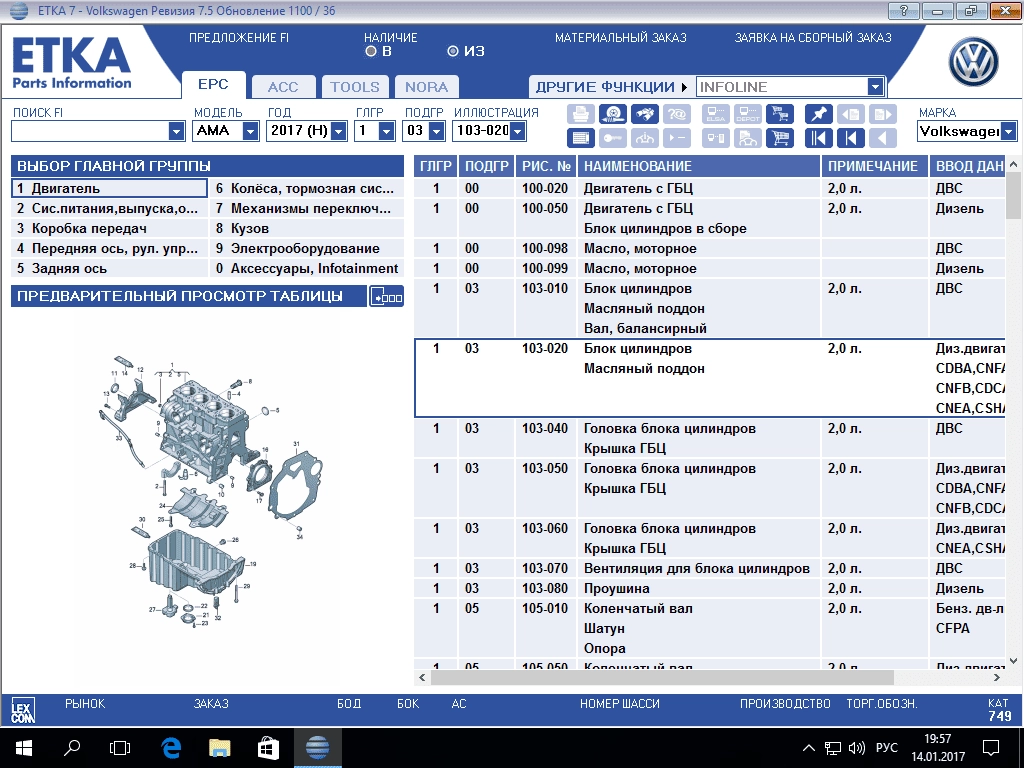Select the 'ИЗ' availability radio button
This screenshot has width=1024, height=768.
tap(453, 51)
